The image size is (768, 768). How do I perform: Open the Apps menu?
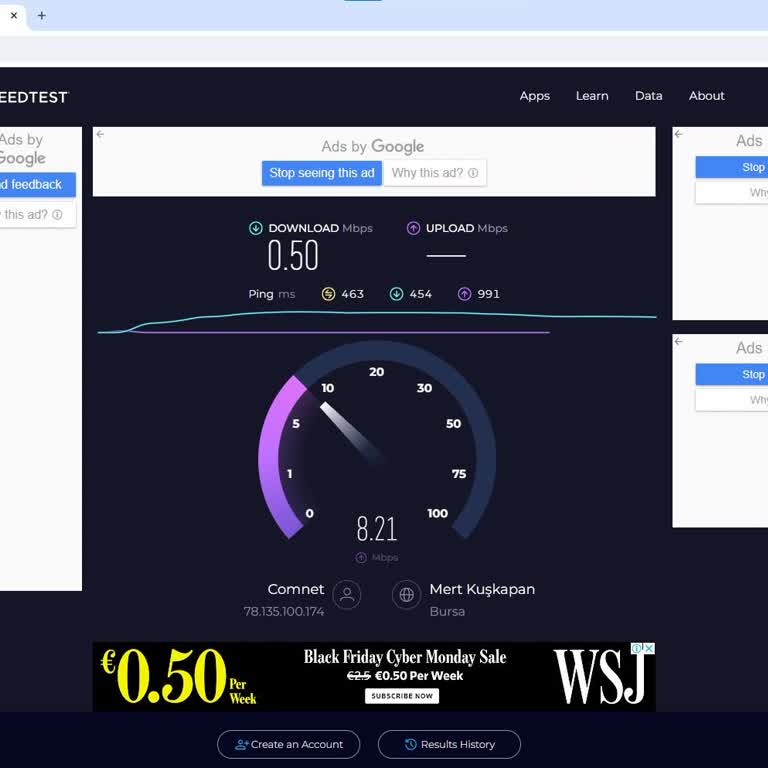[x=534, y=96]
